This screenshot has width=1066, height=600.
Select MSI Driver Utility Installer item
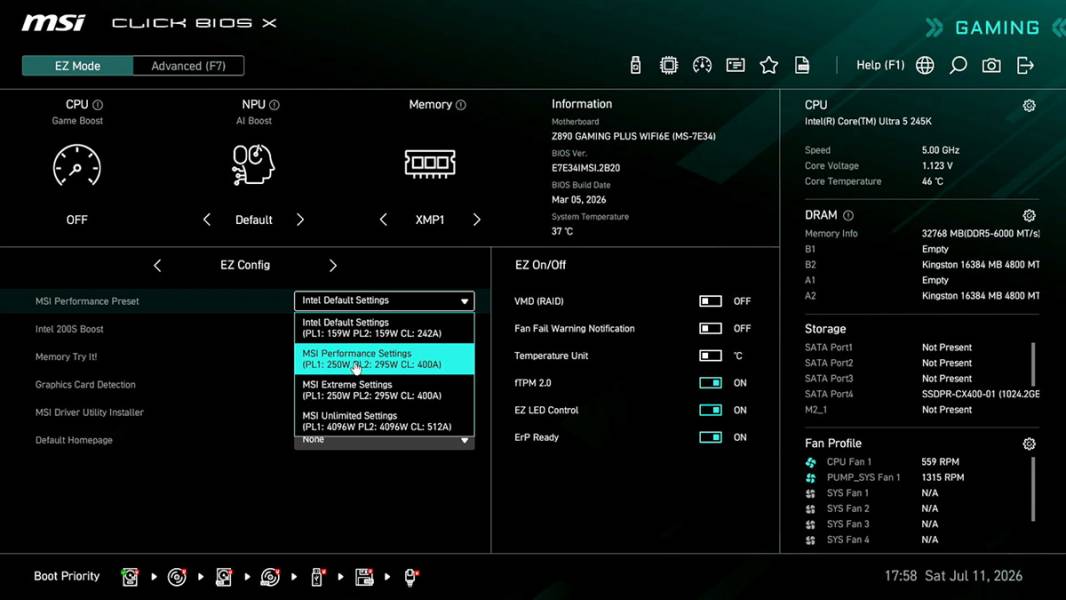pos(89,412)
